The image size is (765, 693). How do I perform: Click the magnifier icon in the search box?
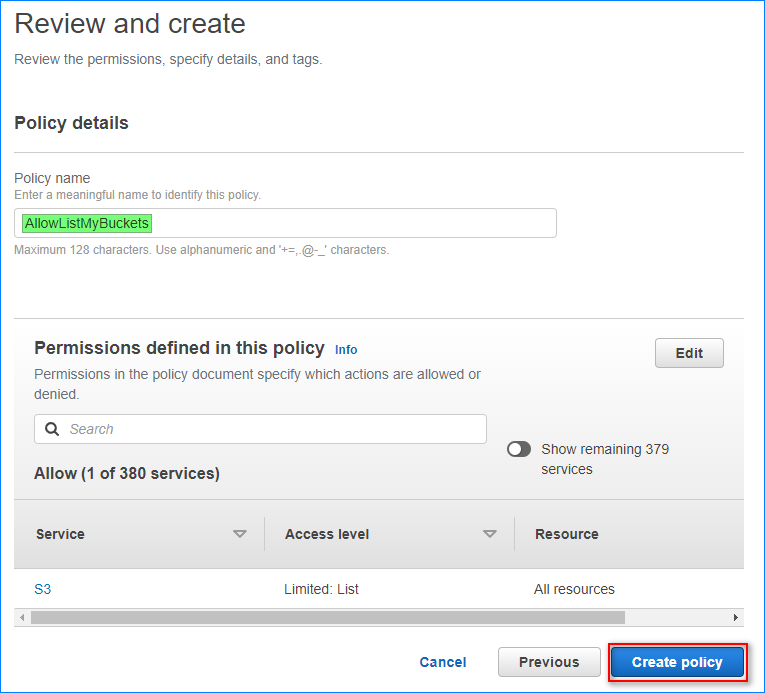[x=52, y=429]
